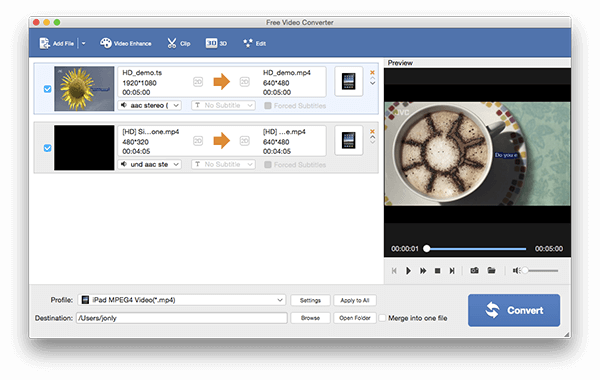Remove HD_demo.ts with the orange X
The width and height of the screenshot is (600, 380).
click(x=372, y=72)
